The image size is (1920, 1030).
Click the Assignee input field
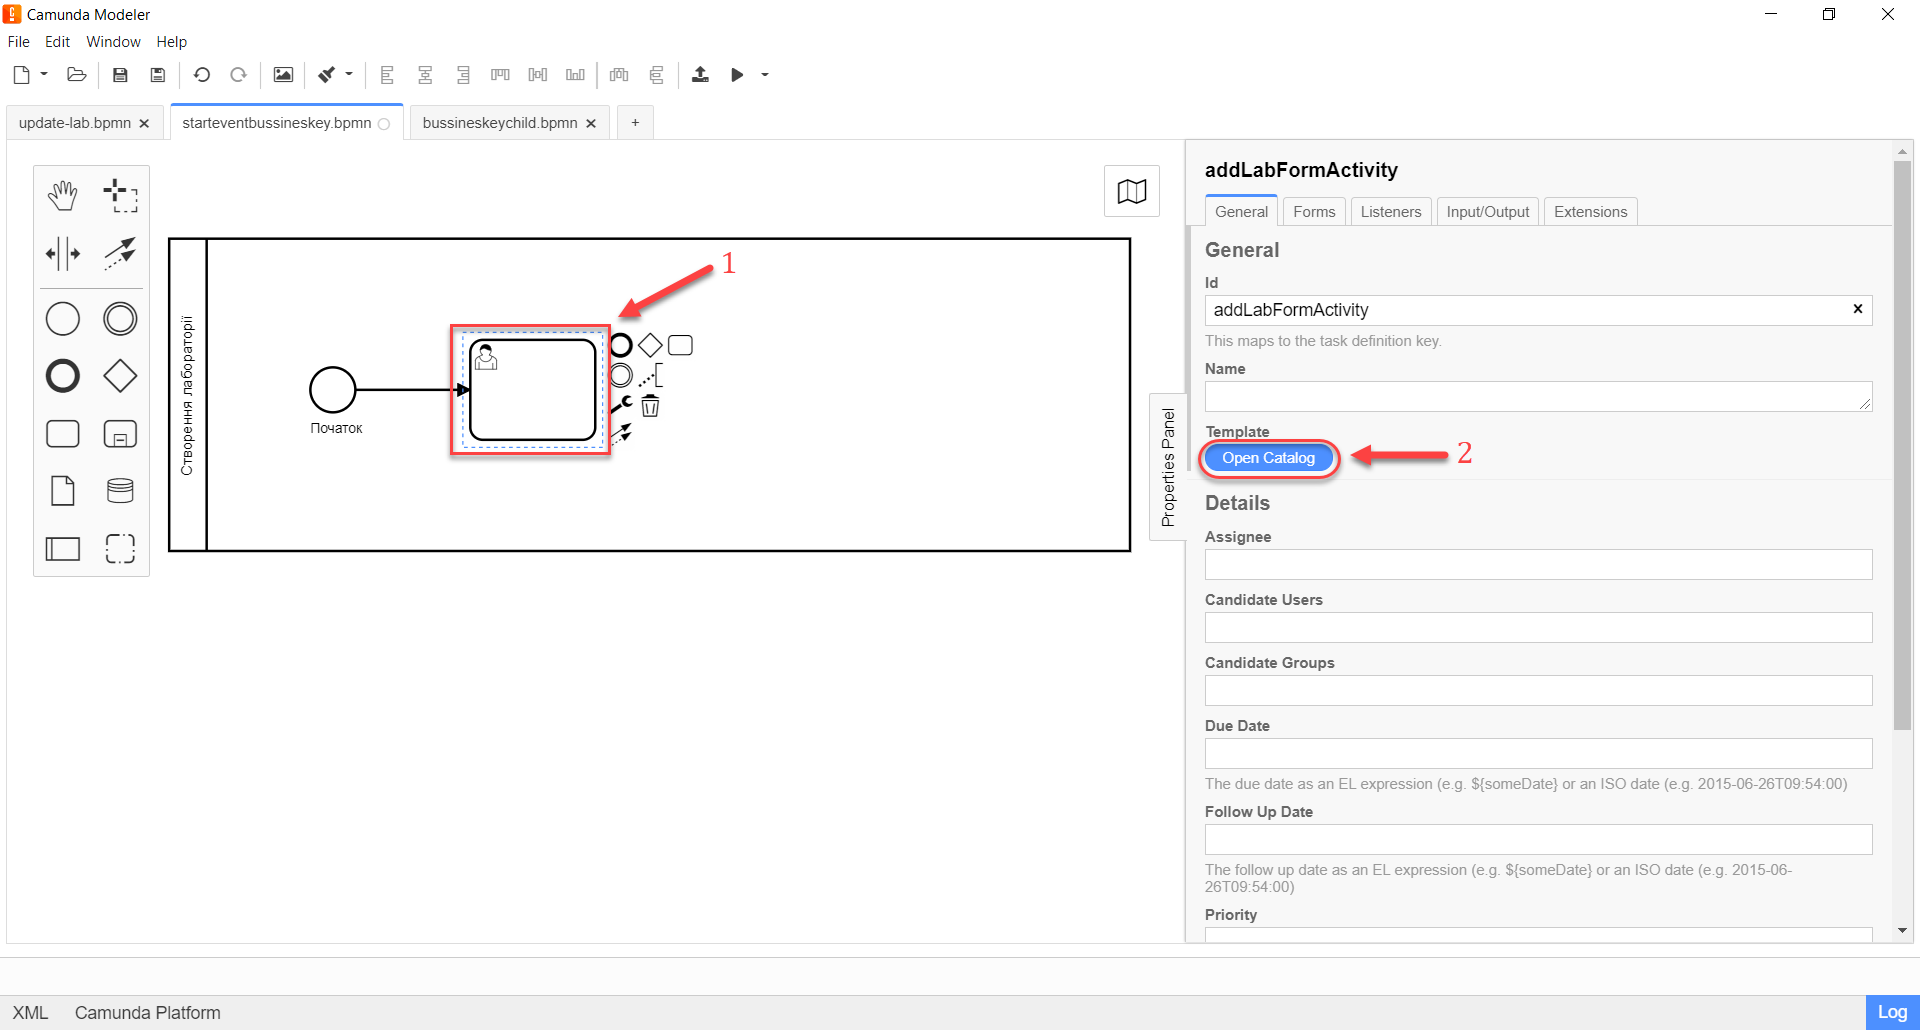(1538, 564)
